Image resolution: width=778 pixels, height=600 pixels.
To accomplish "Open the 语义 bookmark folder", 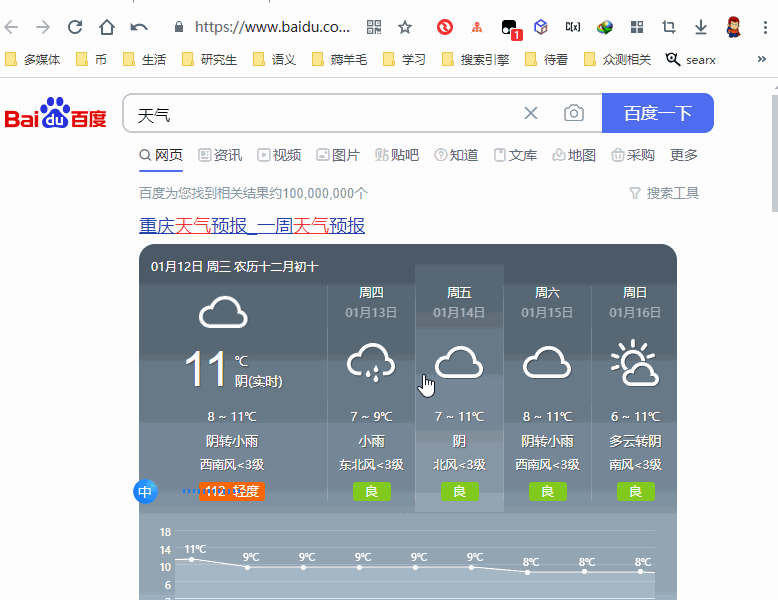I will (x=274, y=60).
